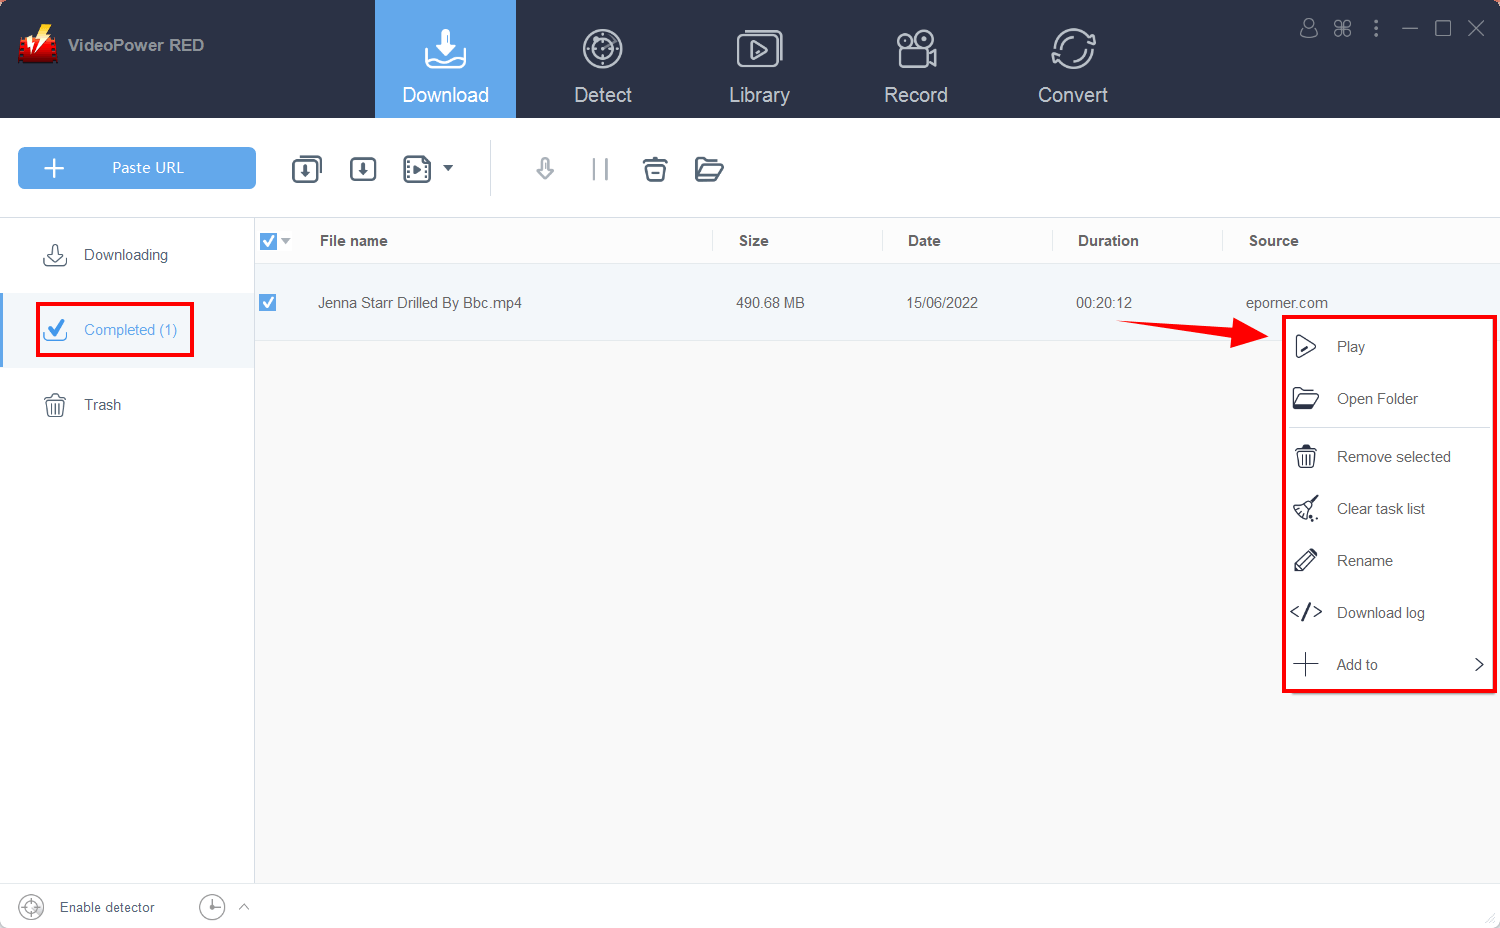Close the VideoPower RED window
This screenshot has width=1500, height=928.
(x=1476, y=28)
